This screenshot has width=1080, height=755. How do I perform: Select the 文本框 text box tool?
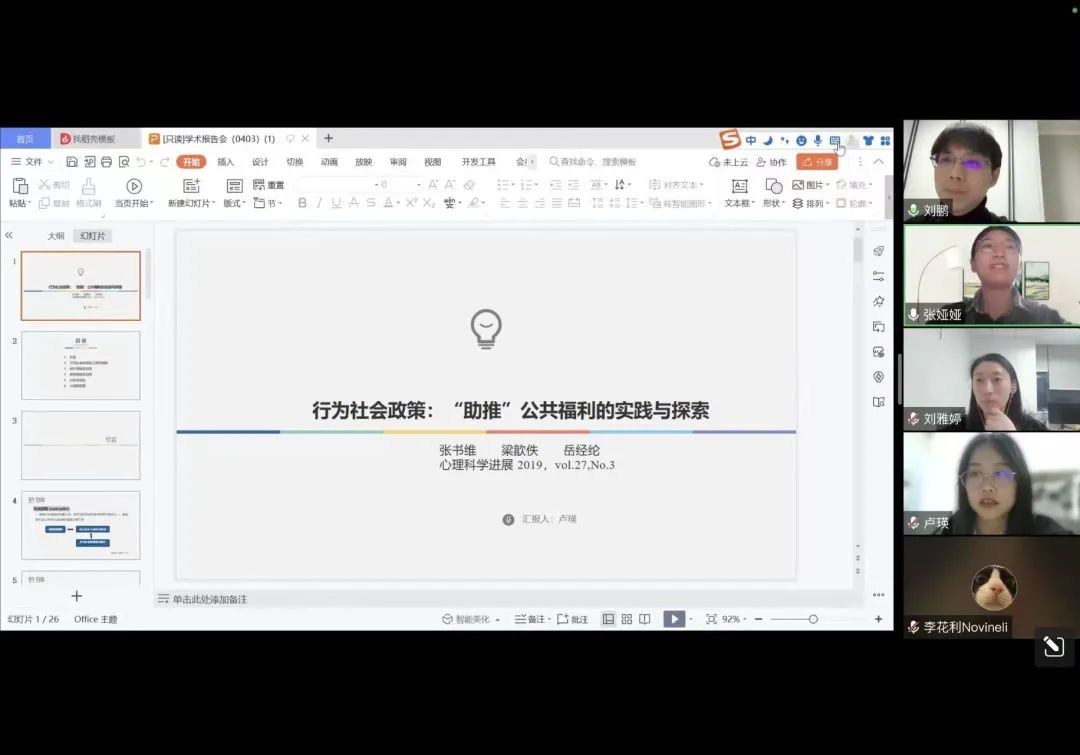coord(739,186)
